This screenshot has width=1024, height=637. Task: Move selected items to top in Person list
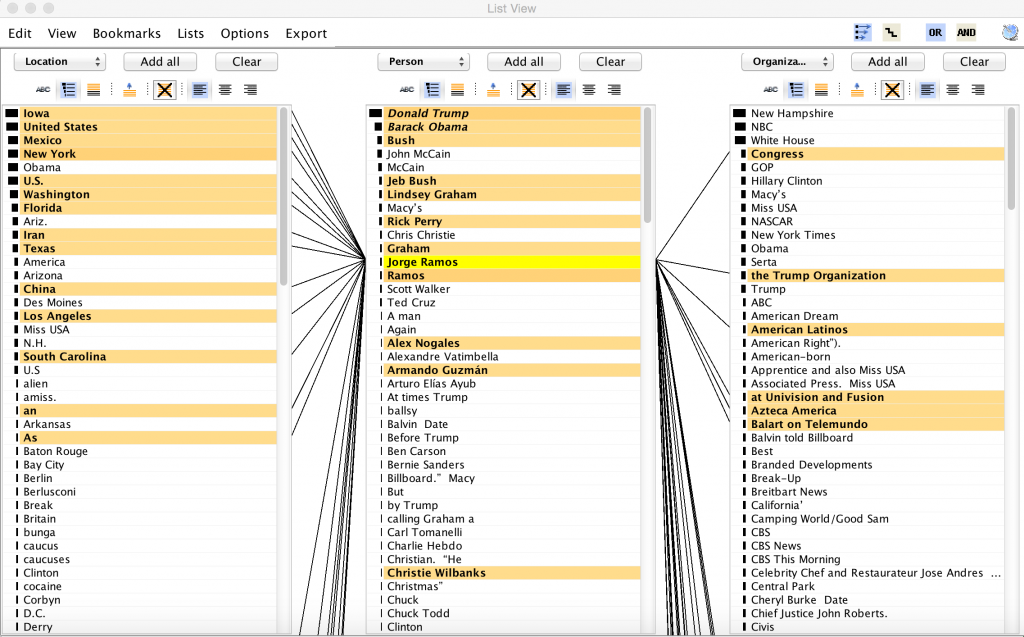[x=493, y=90]
